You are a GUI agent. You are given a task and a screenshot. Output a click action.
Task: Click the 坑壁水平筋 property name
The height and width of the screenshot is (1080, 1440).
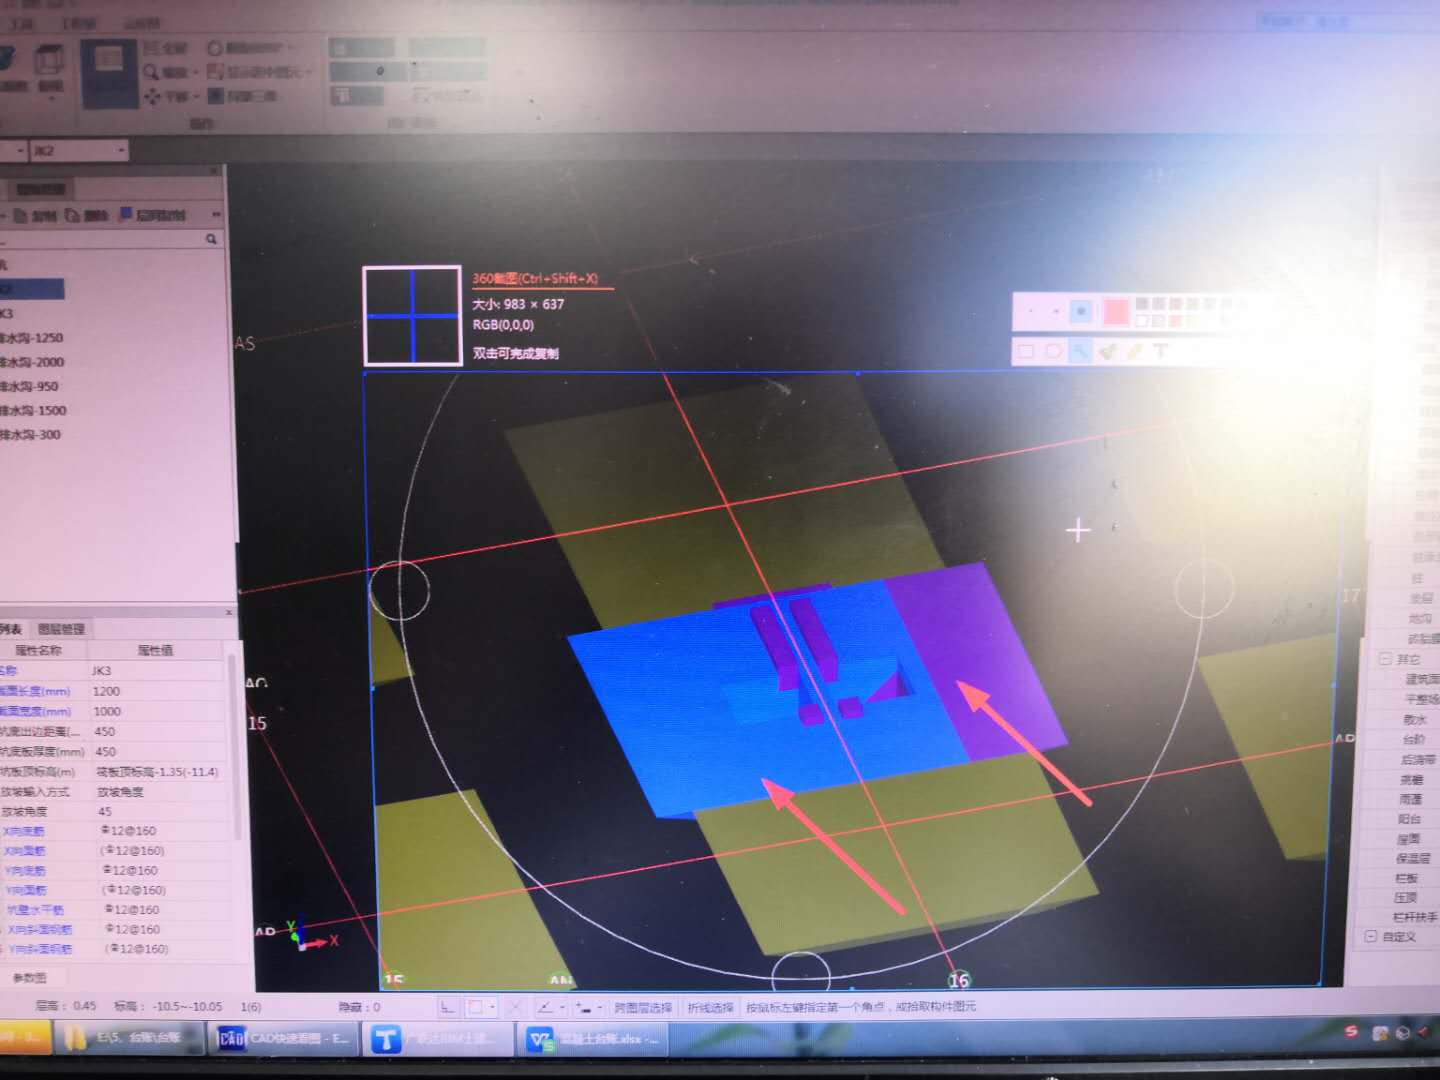pos(35,910)
